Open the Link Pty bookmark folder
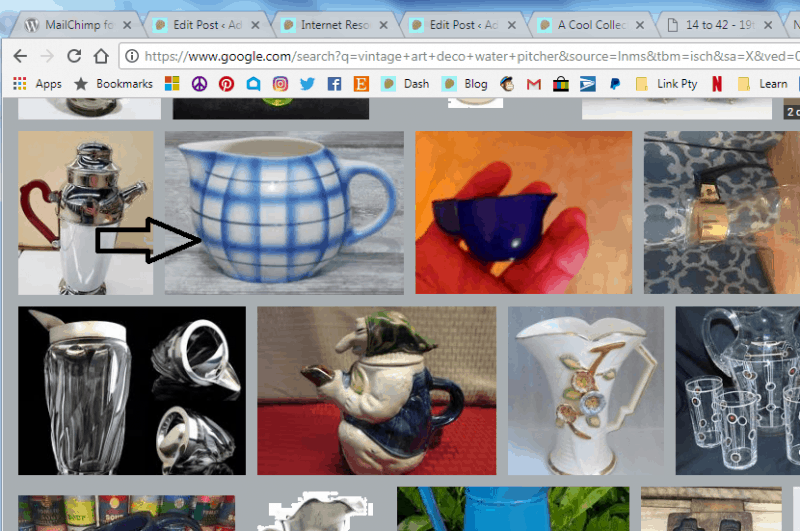Screen dimensions: 800x531 tap(666, 84)
